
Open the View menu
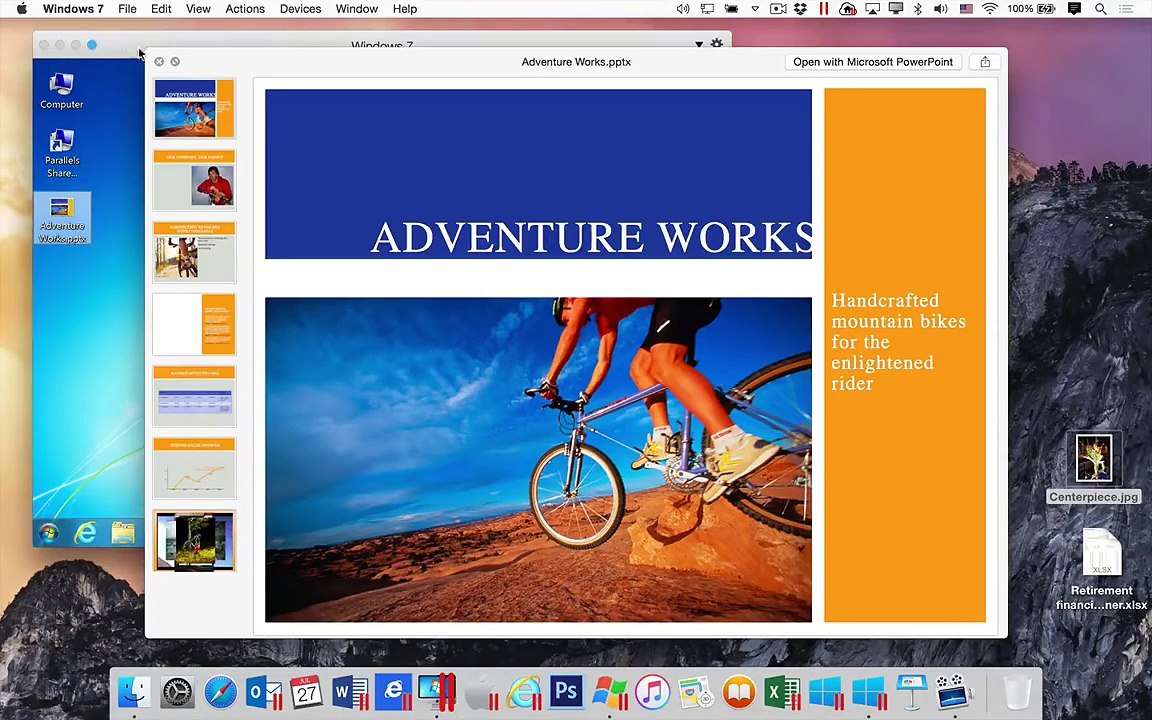click(x=198, y=9)
